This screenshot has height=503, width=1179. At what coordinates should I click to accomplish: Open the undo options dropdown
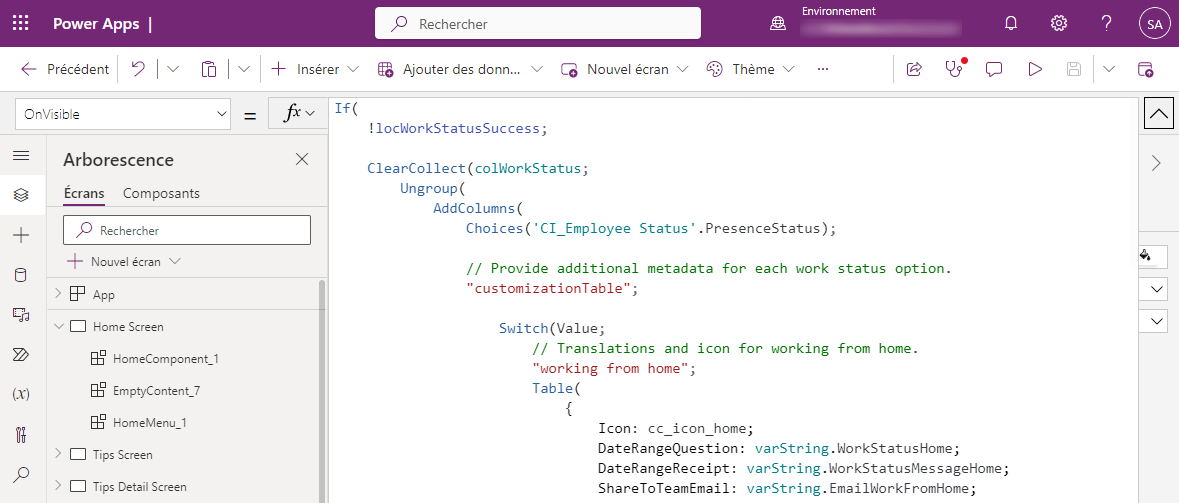173,69
